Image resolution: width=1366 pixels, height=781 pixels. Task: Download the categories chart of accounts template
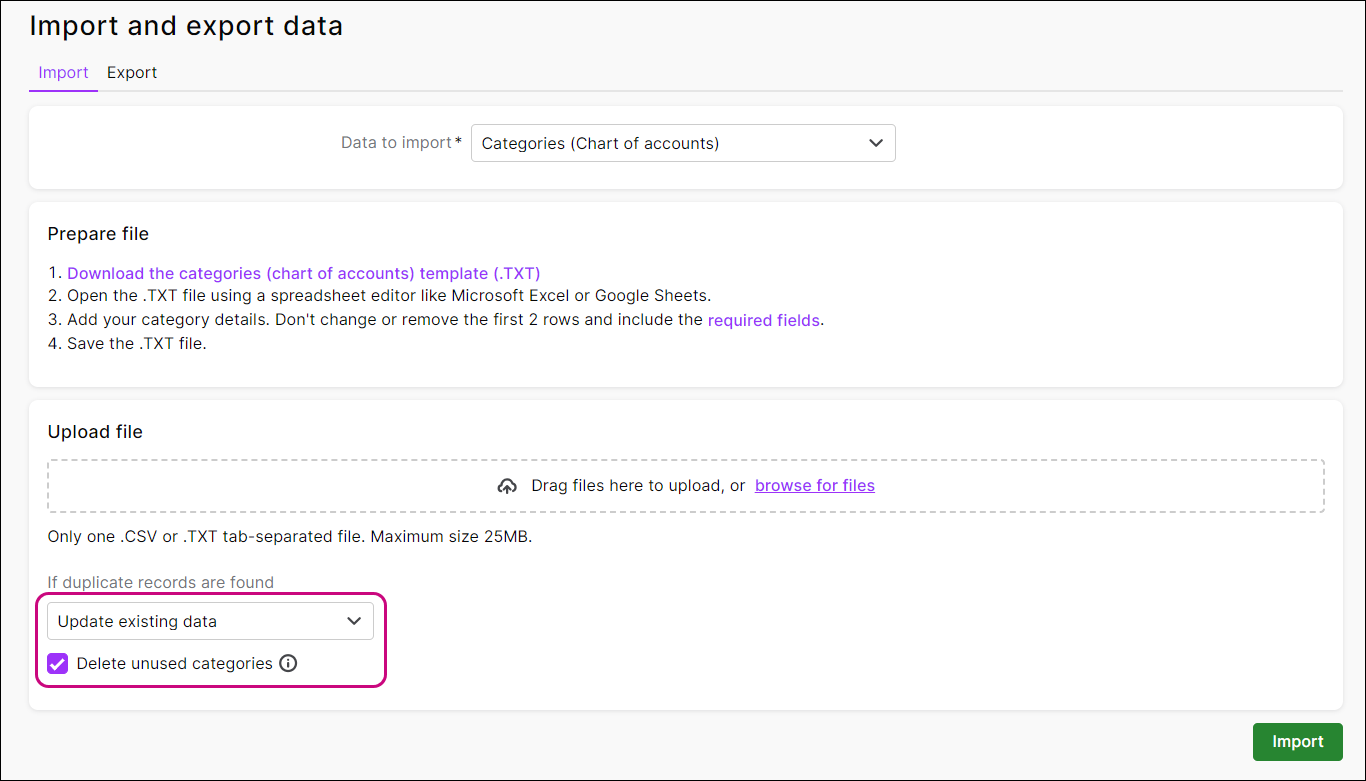pos(303,272)
